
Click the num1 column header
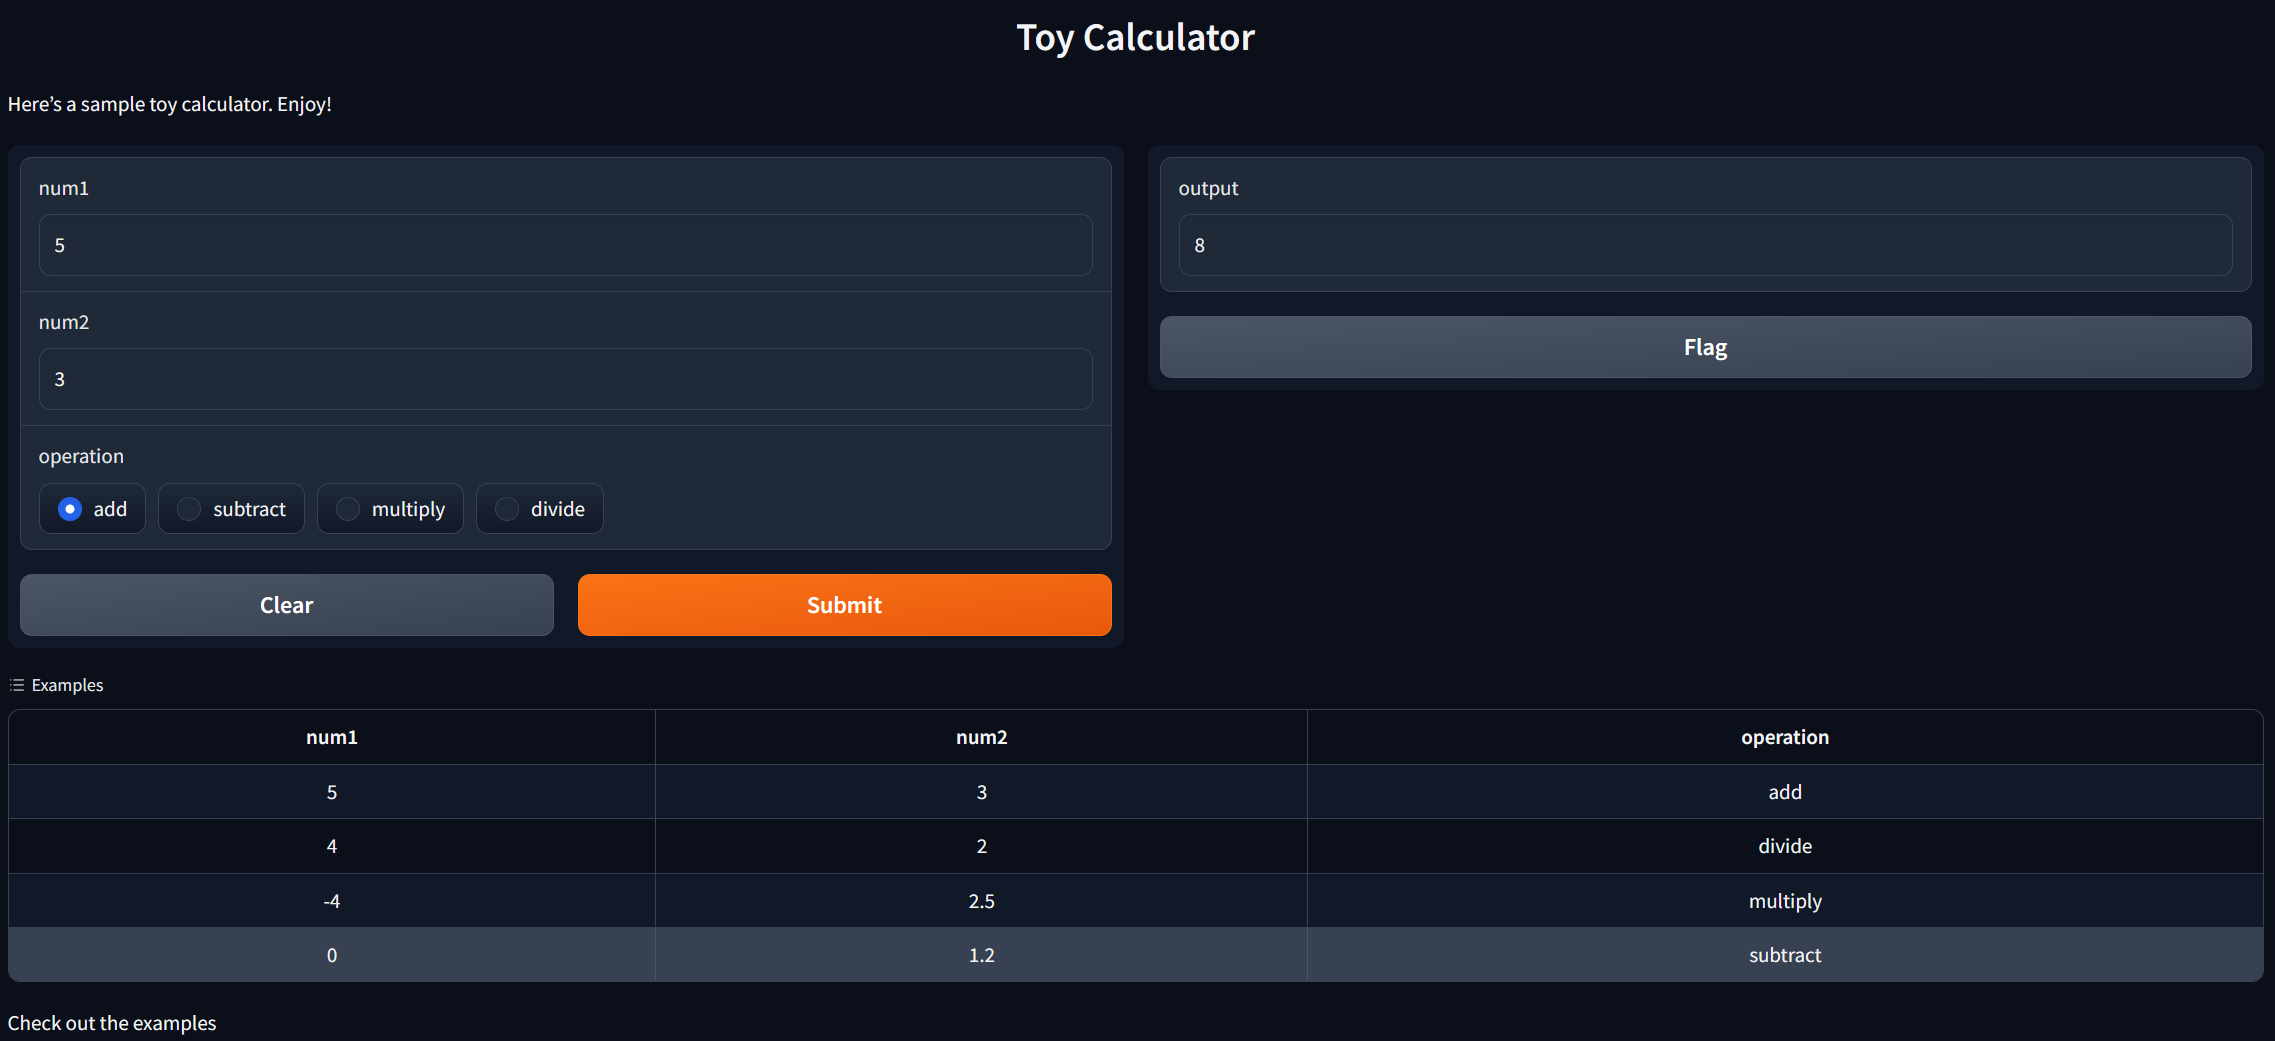point(332,737)
